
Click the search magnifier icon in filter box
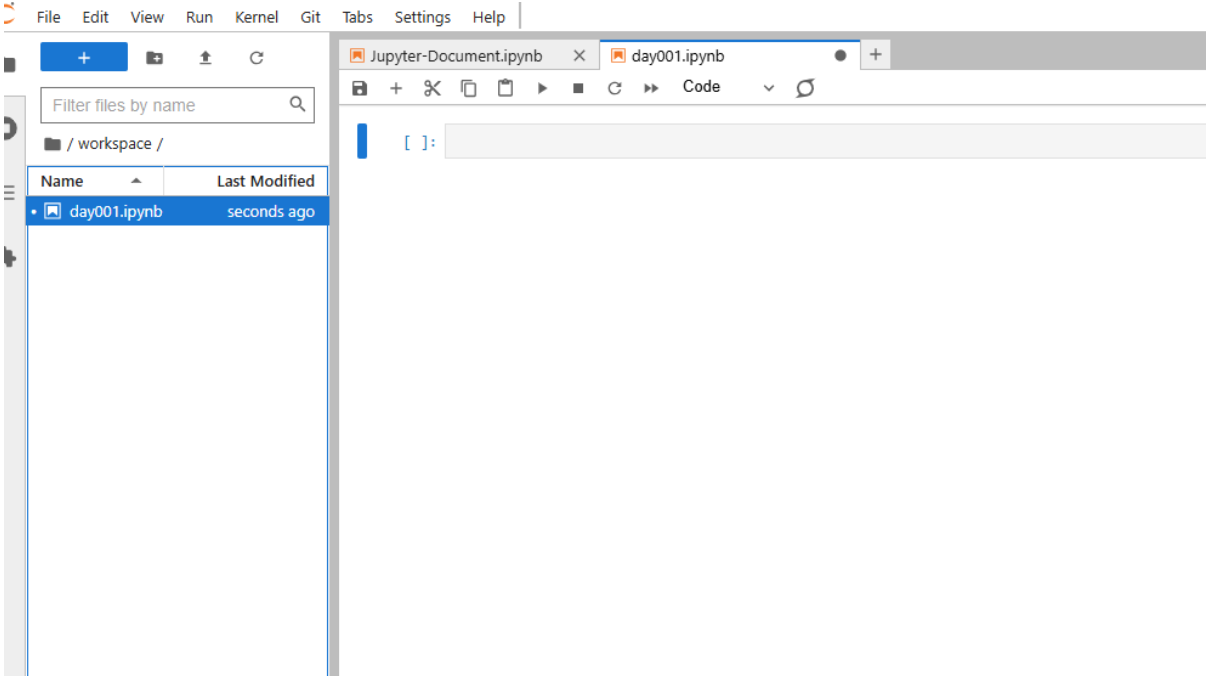297,103
